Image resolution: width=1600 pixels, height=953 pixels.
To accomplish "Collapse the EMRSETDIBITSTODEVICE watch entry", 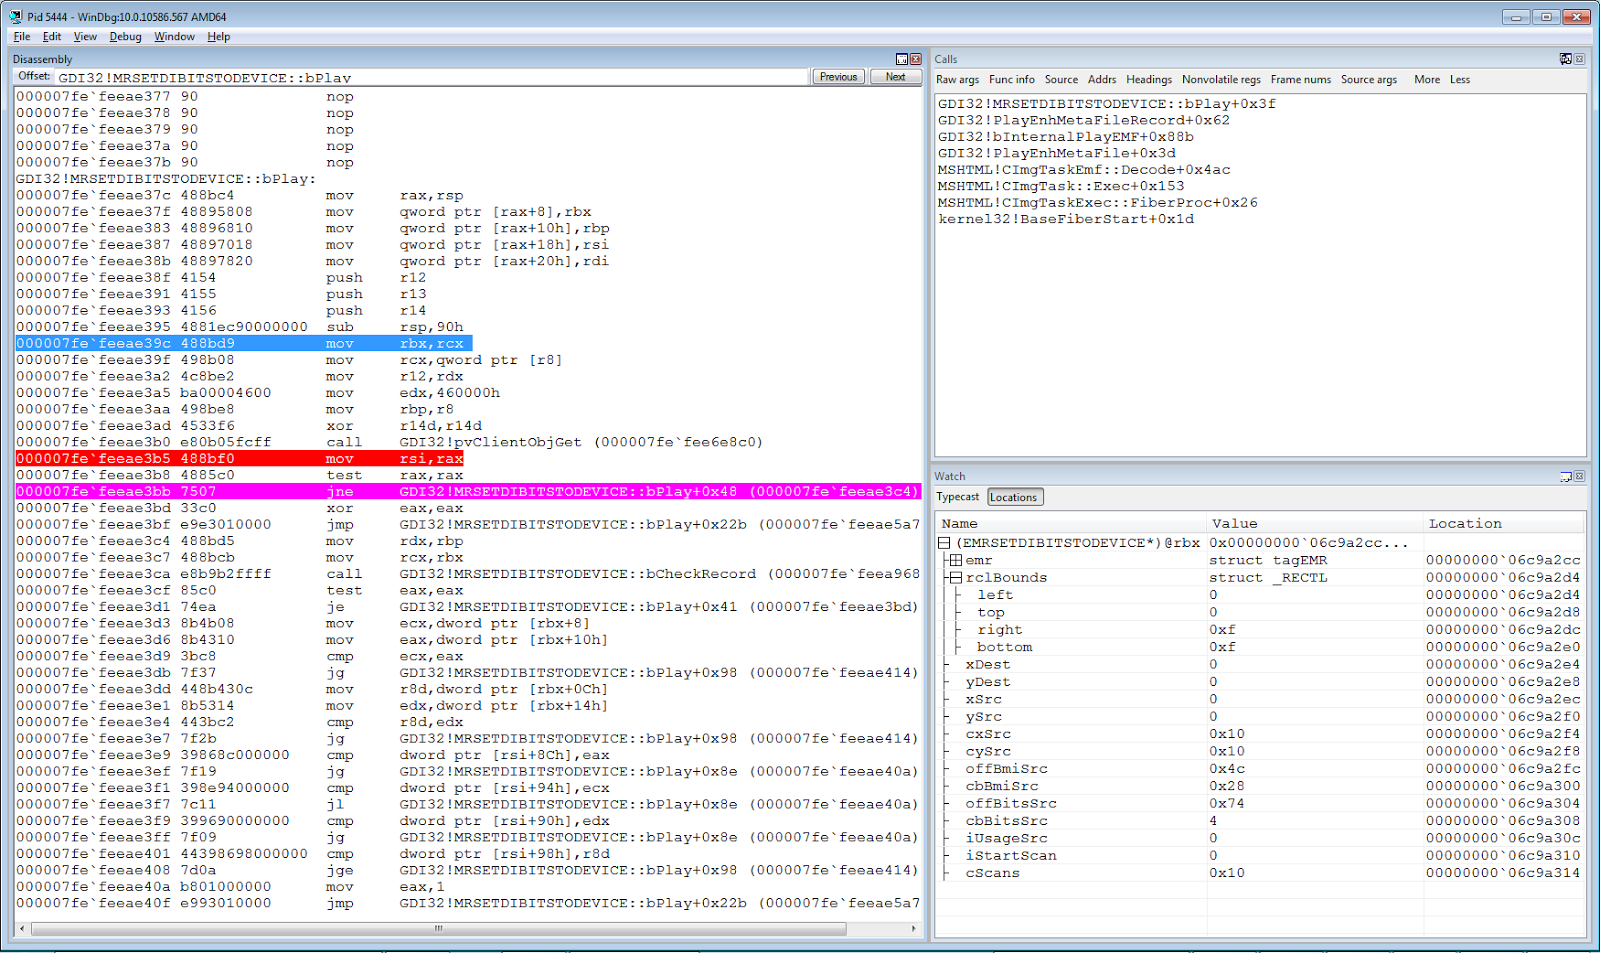I will pos(944,543).
